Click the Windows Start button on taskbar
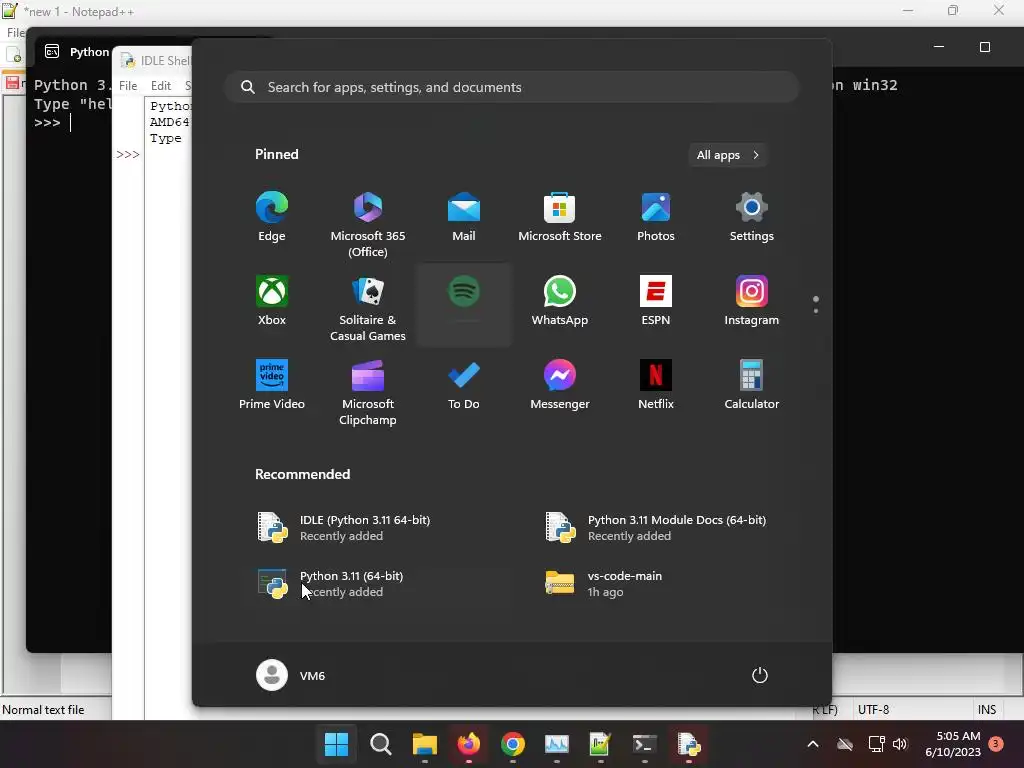The image size is (1024, 768). tap(336, 744)
